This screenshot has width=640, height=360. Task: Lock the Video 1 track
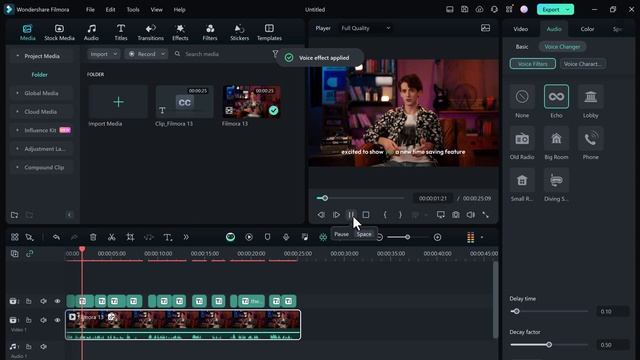29,320
